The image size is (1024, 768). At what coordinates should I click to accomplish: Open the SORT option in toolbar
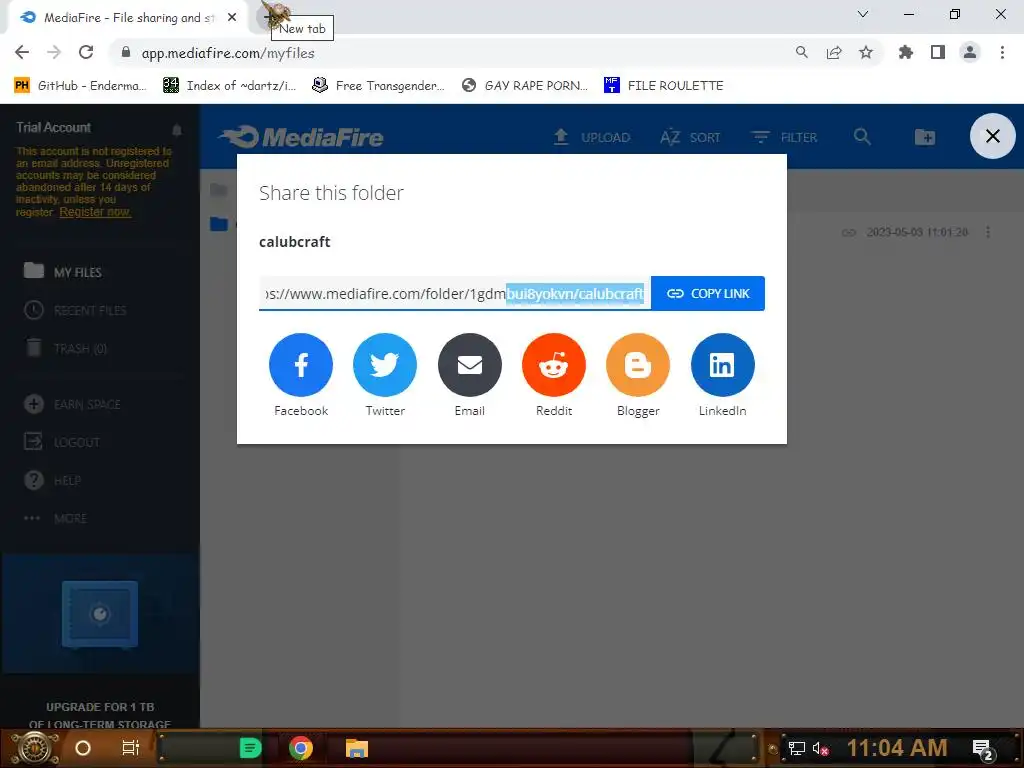pyautogui.click(x=690, y=137)
